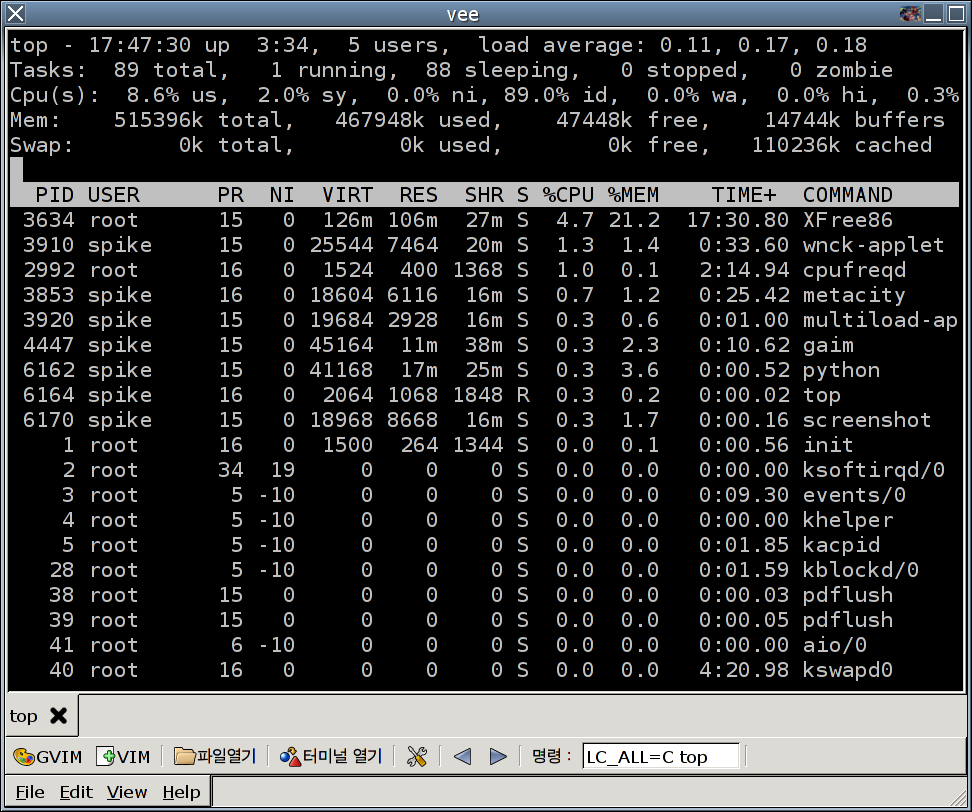Click the GVIM toolbar button
Screen dimensions: 972x812
pyautogui.click(x=49, y=756)
